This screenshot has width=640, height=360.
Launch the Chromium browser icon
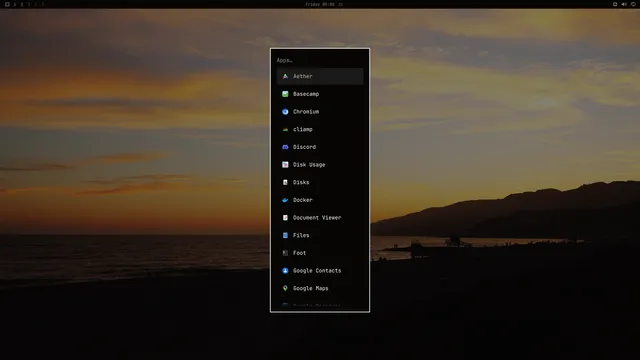pos(285,111)
